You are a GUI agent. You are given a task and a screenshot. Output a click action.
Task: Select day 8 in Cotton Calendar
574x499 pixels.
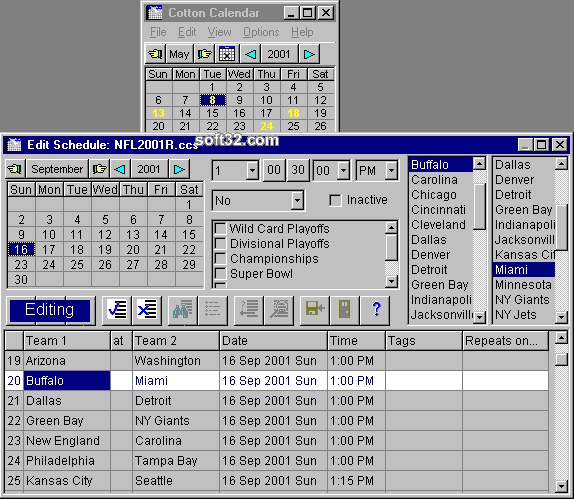212,100
